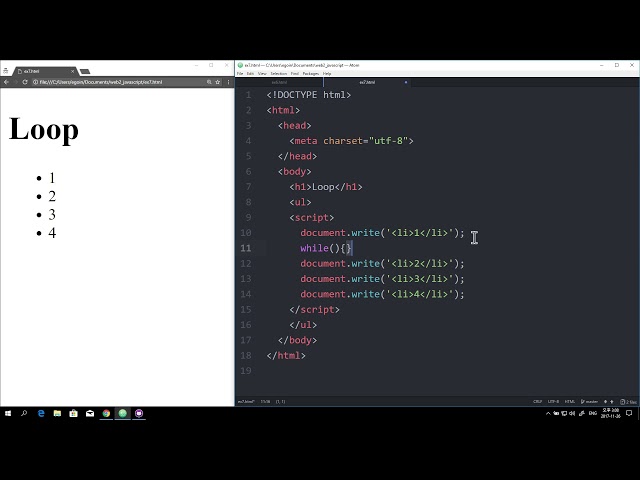
Task: Click the 'while(){}' code on line 11
Action: coord(326,248)
